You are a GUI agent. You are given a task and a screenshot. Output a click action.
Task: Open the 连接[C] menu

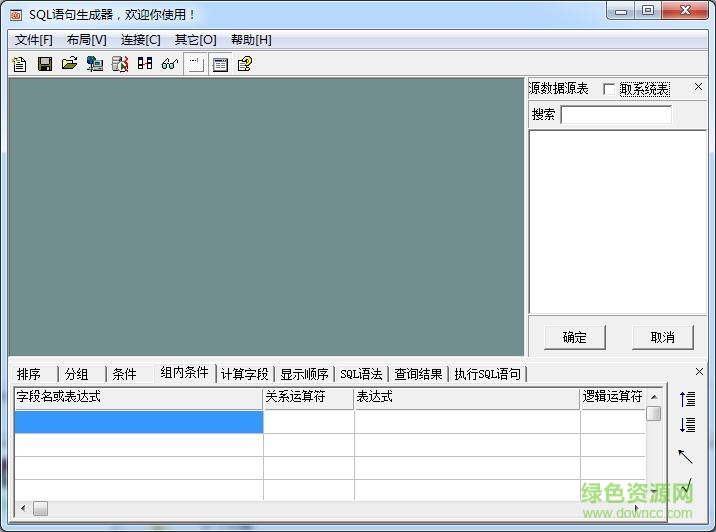pos(141,40)
